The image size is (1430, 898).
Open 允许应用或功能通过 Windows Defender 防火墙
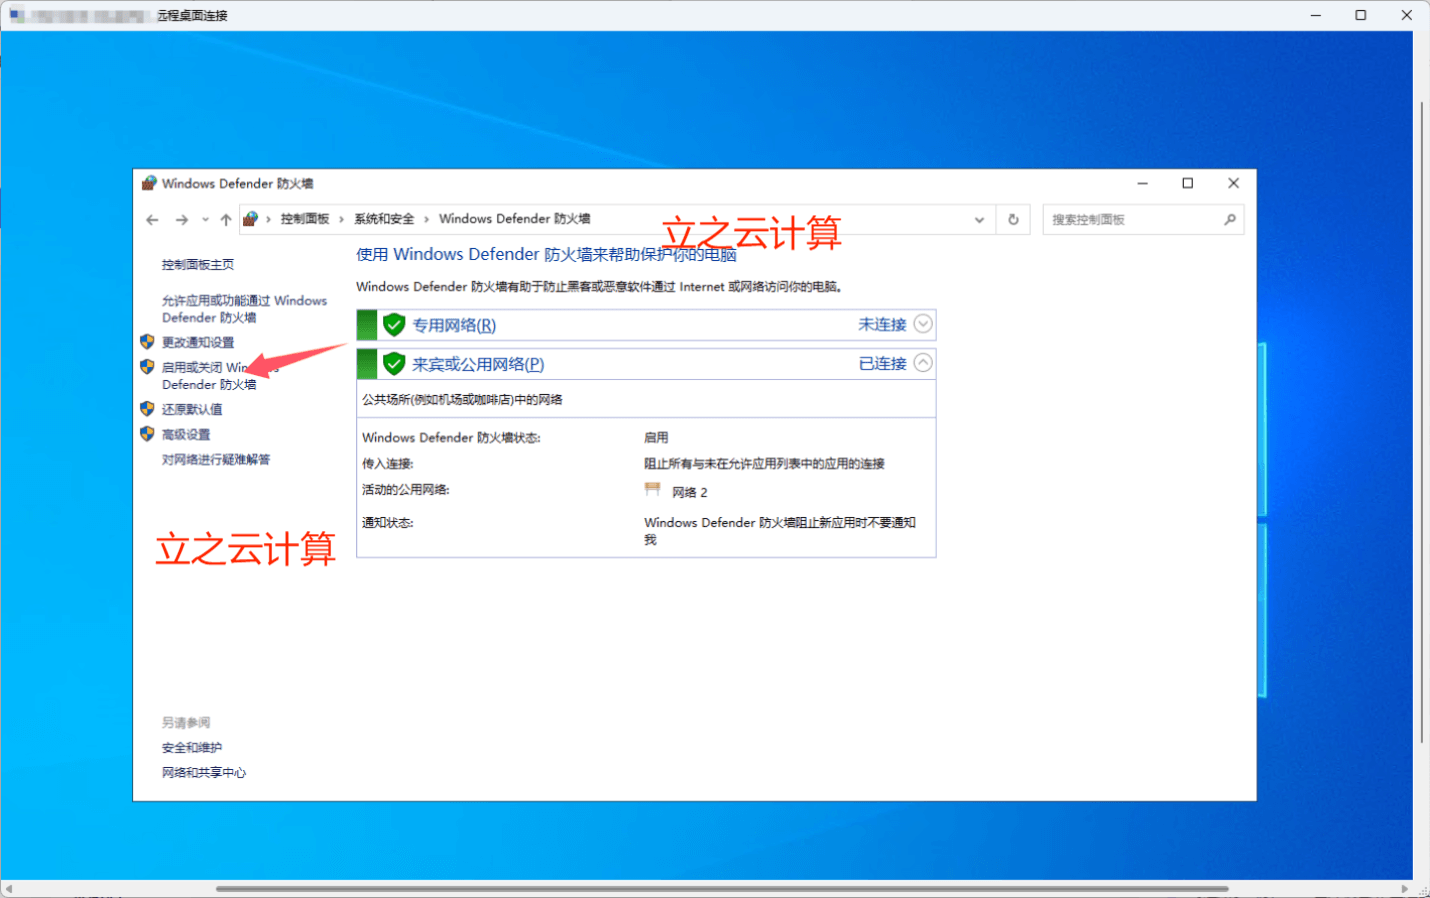coord(244,309)
